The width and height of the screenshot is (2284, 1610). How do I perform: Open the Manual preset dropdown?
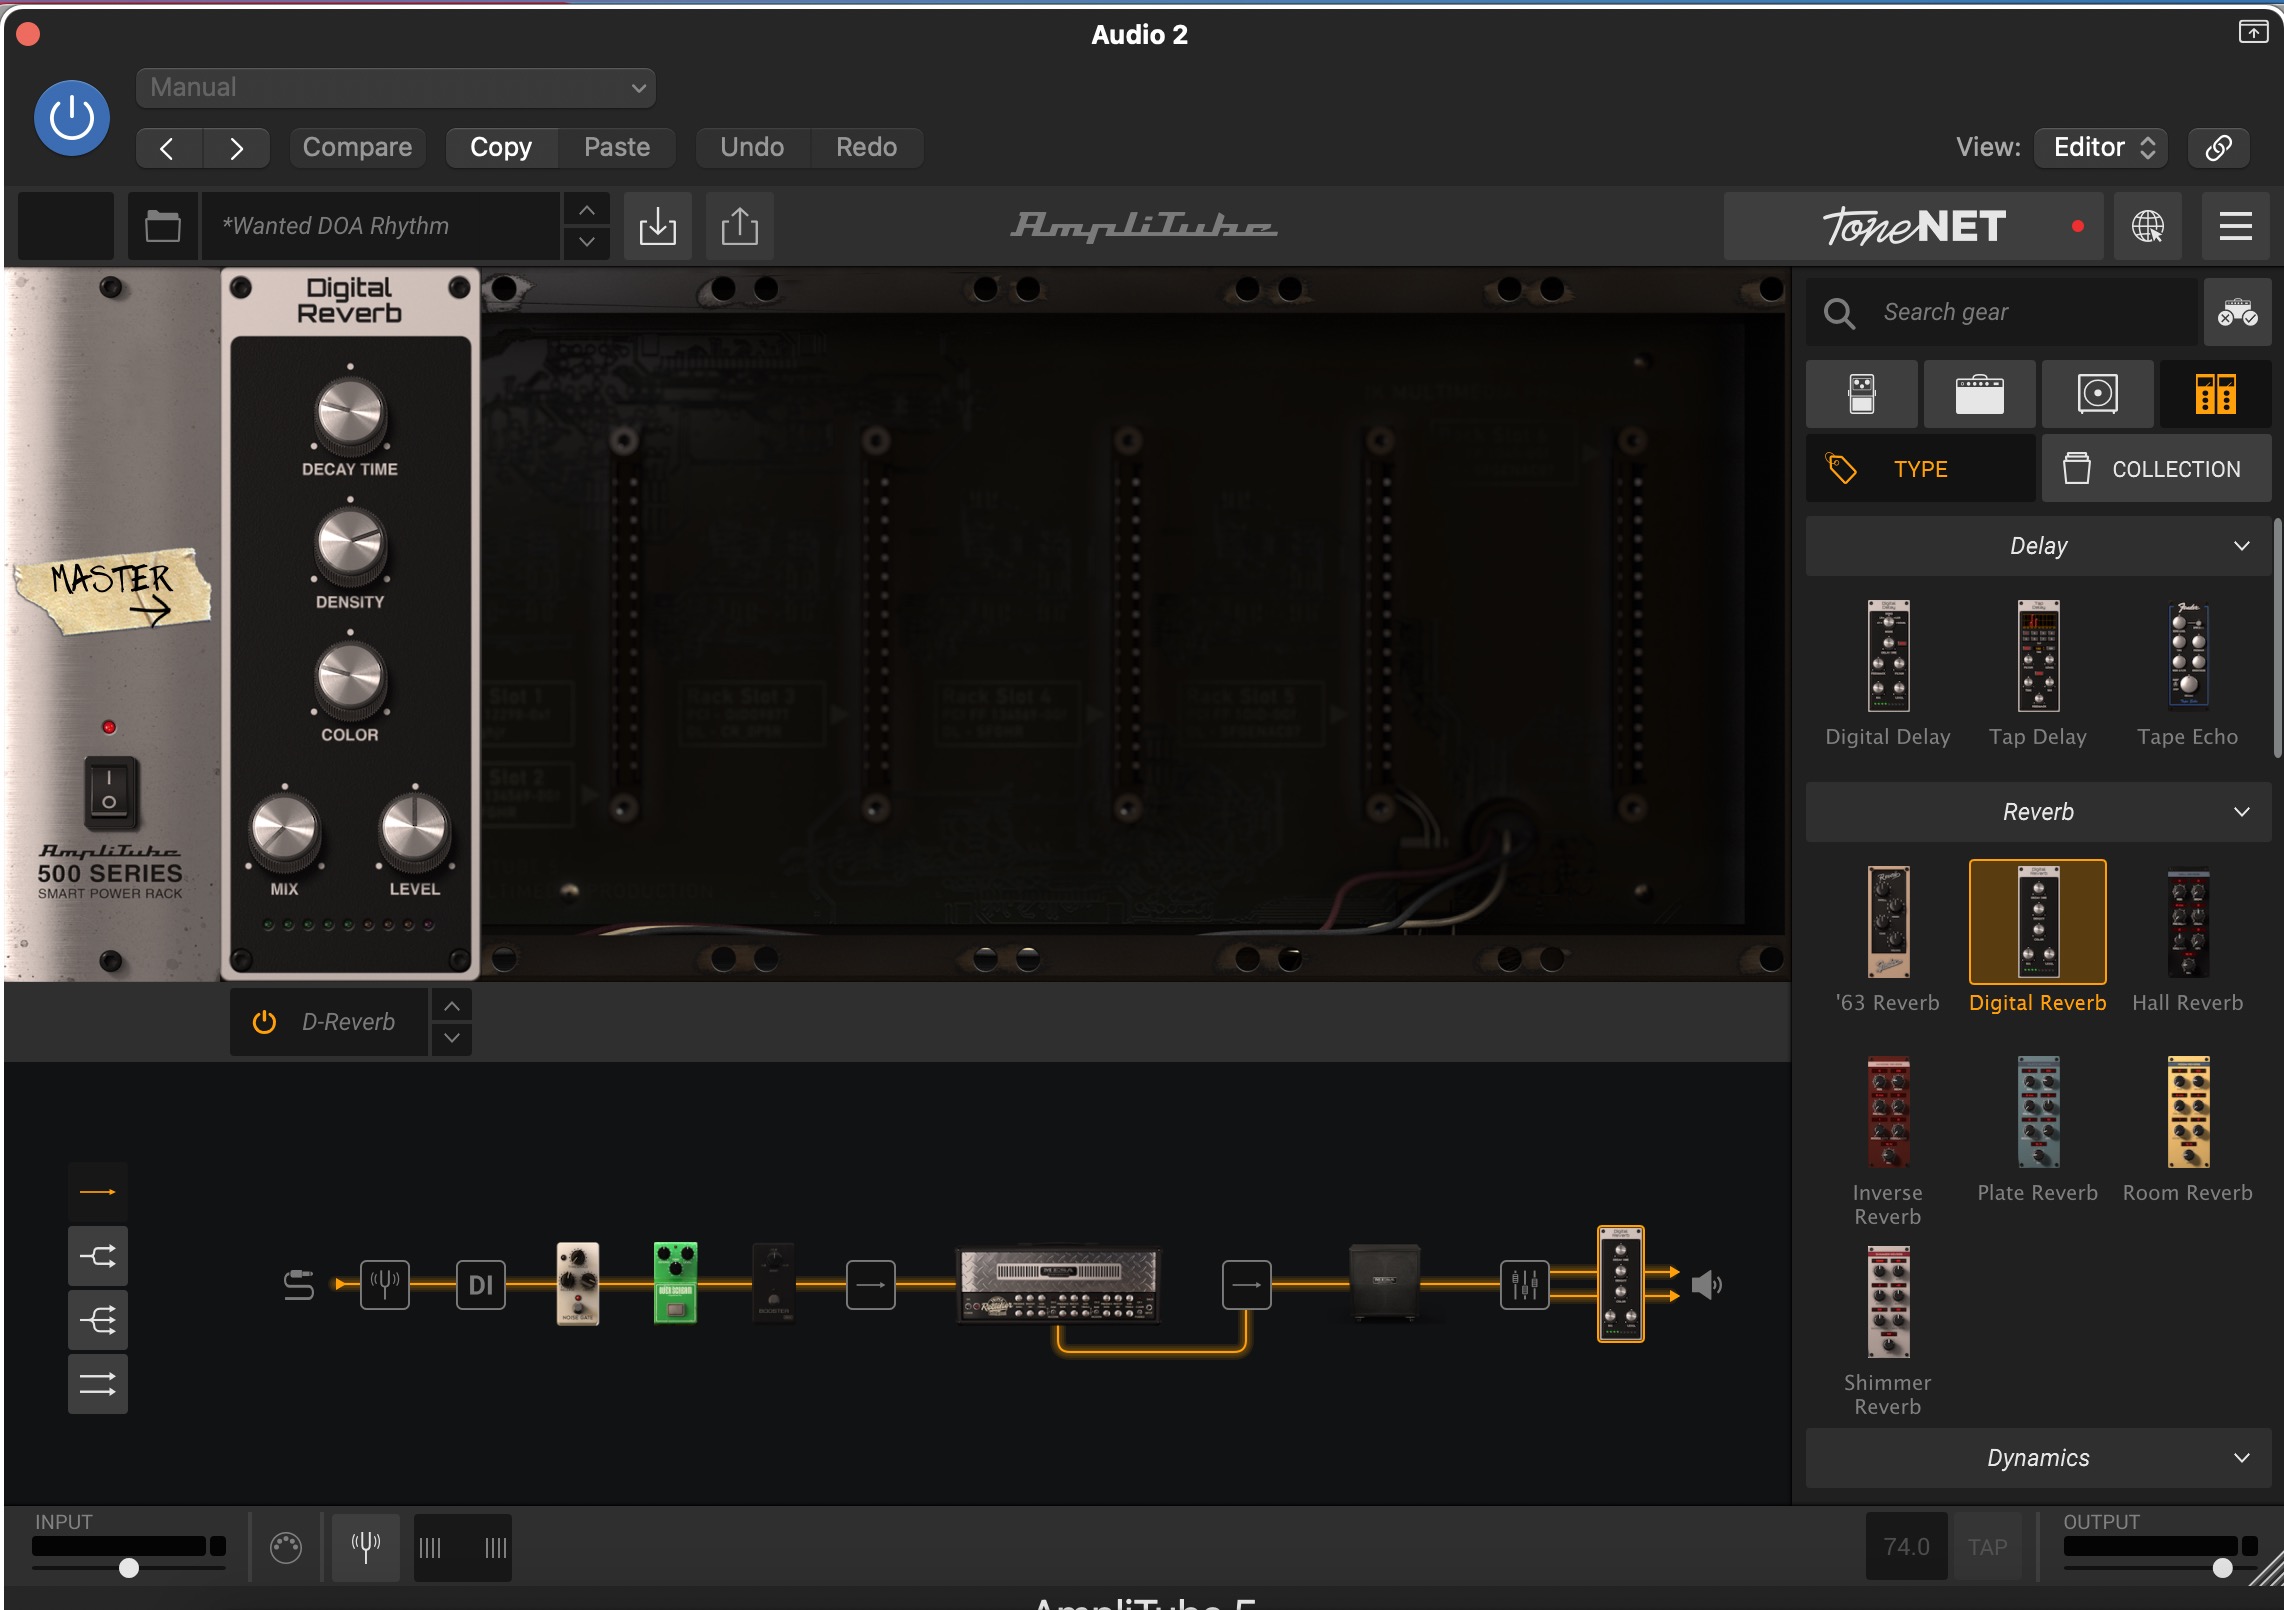click(396, 88)
